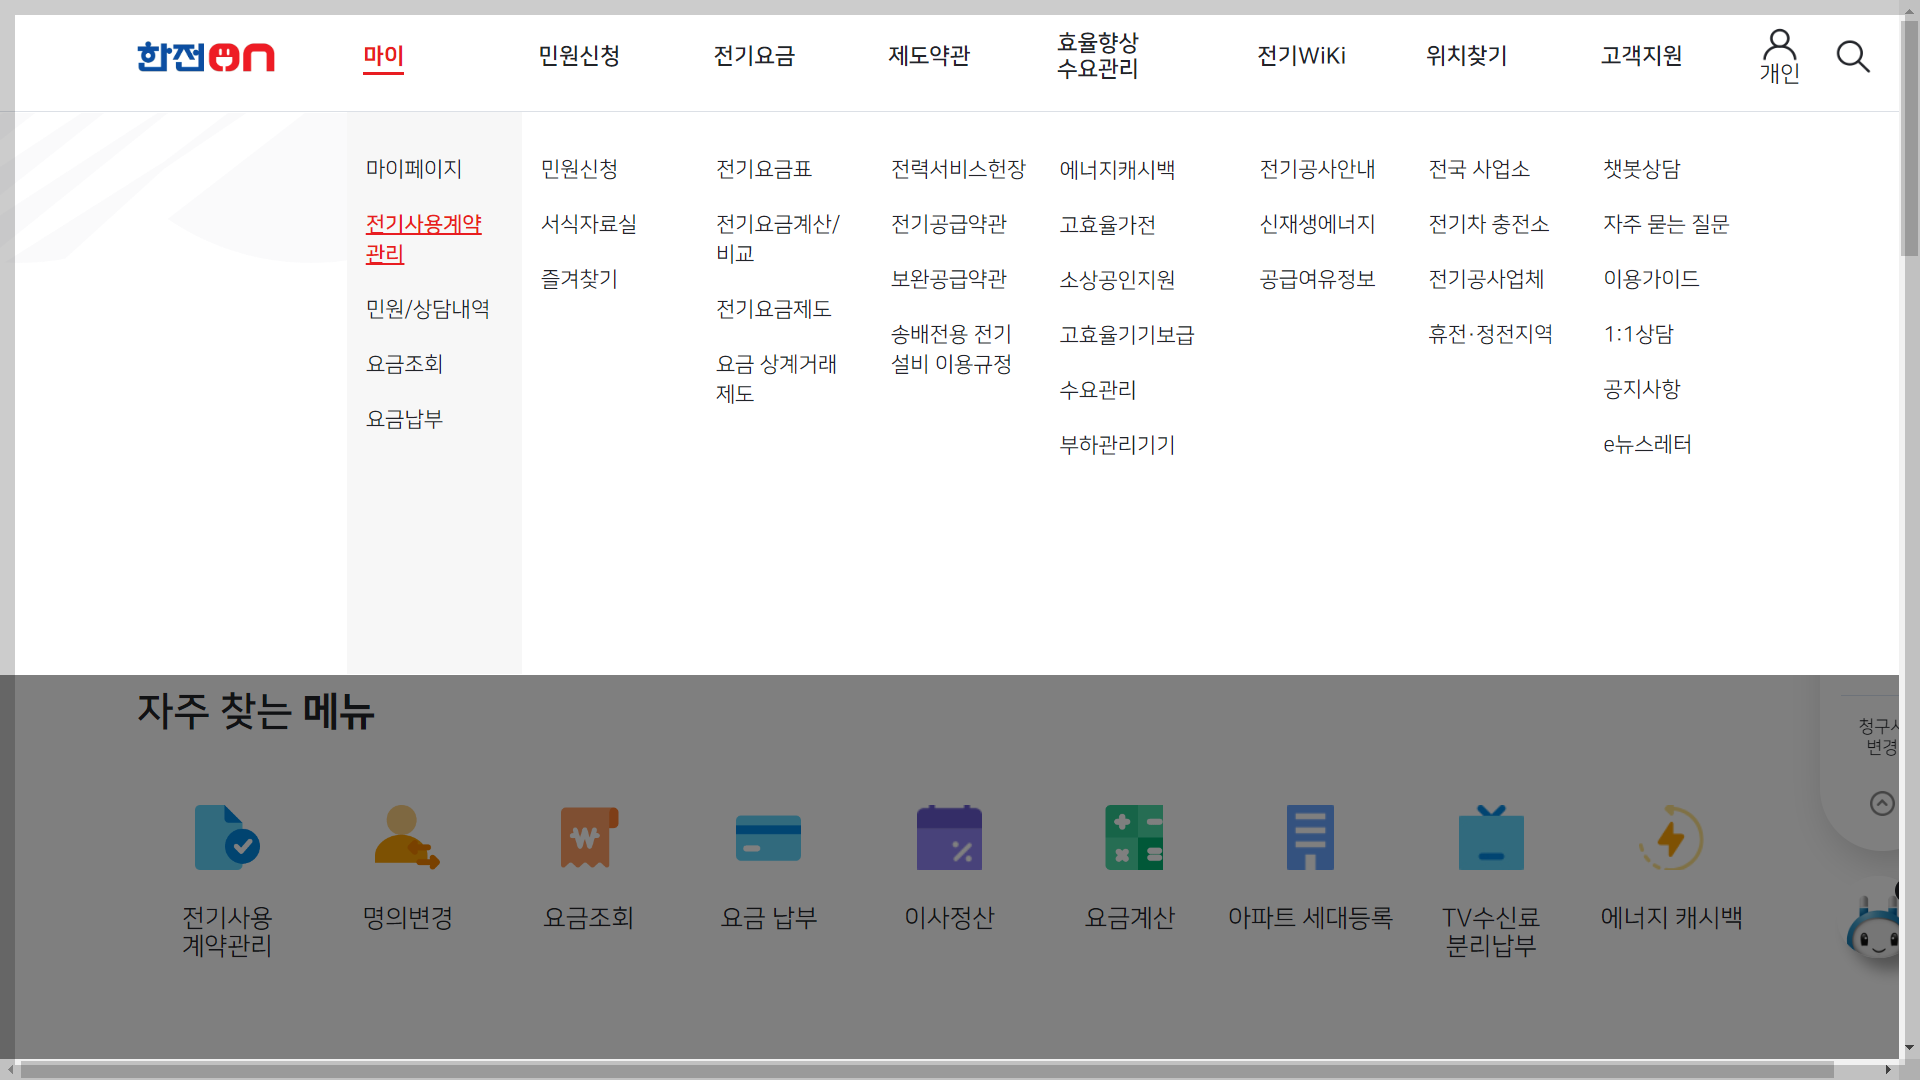Go to 마이페이지
Viewport: 1920px width, 1080px height.
coord(413,169)
